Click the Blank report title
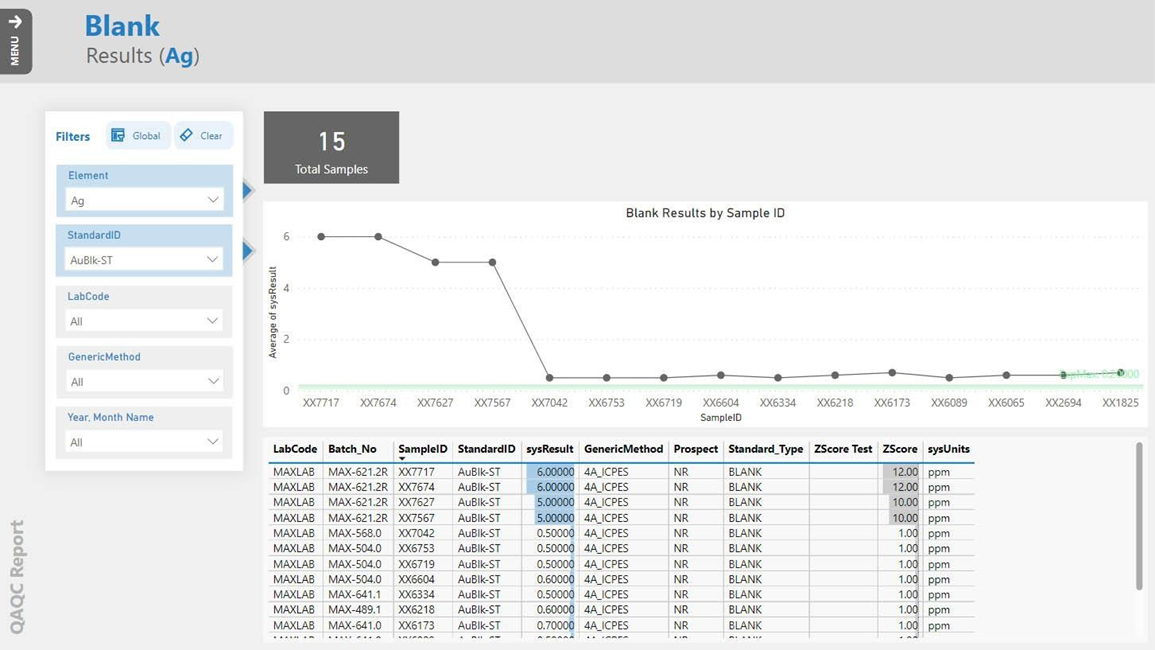 tap(121, 25)
